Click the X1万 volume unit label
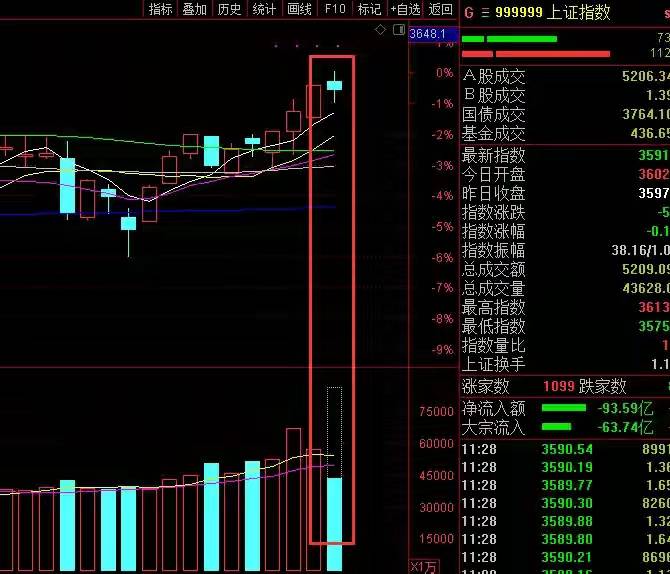 point(424,567)
